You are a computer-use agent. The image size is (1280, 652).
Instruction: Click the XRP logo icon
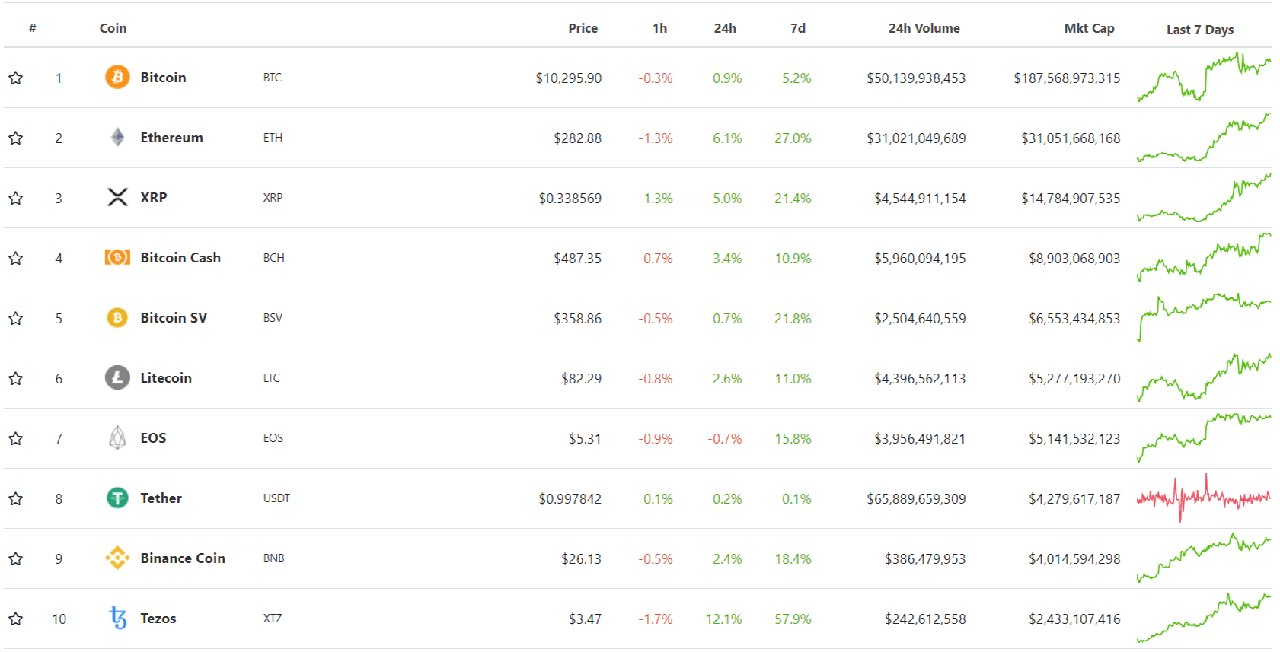coord(117,197)
